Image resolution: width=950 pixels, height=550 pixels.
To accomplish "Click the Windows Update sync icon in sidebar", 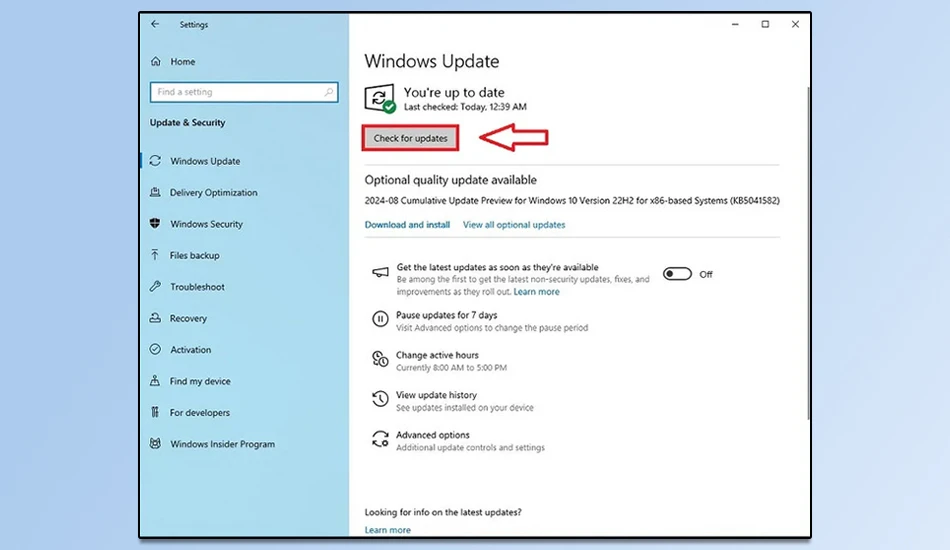I will click(x=156, y=161).
